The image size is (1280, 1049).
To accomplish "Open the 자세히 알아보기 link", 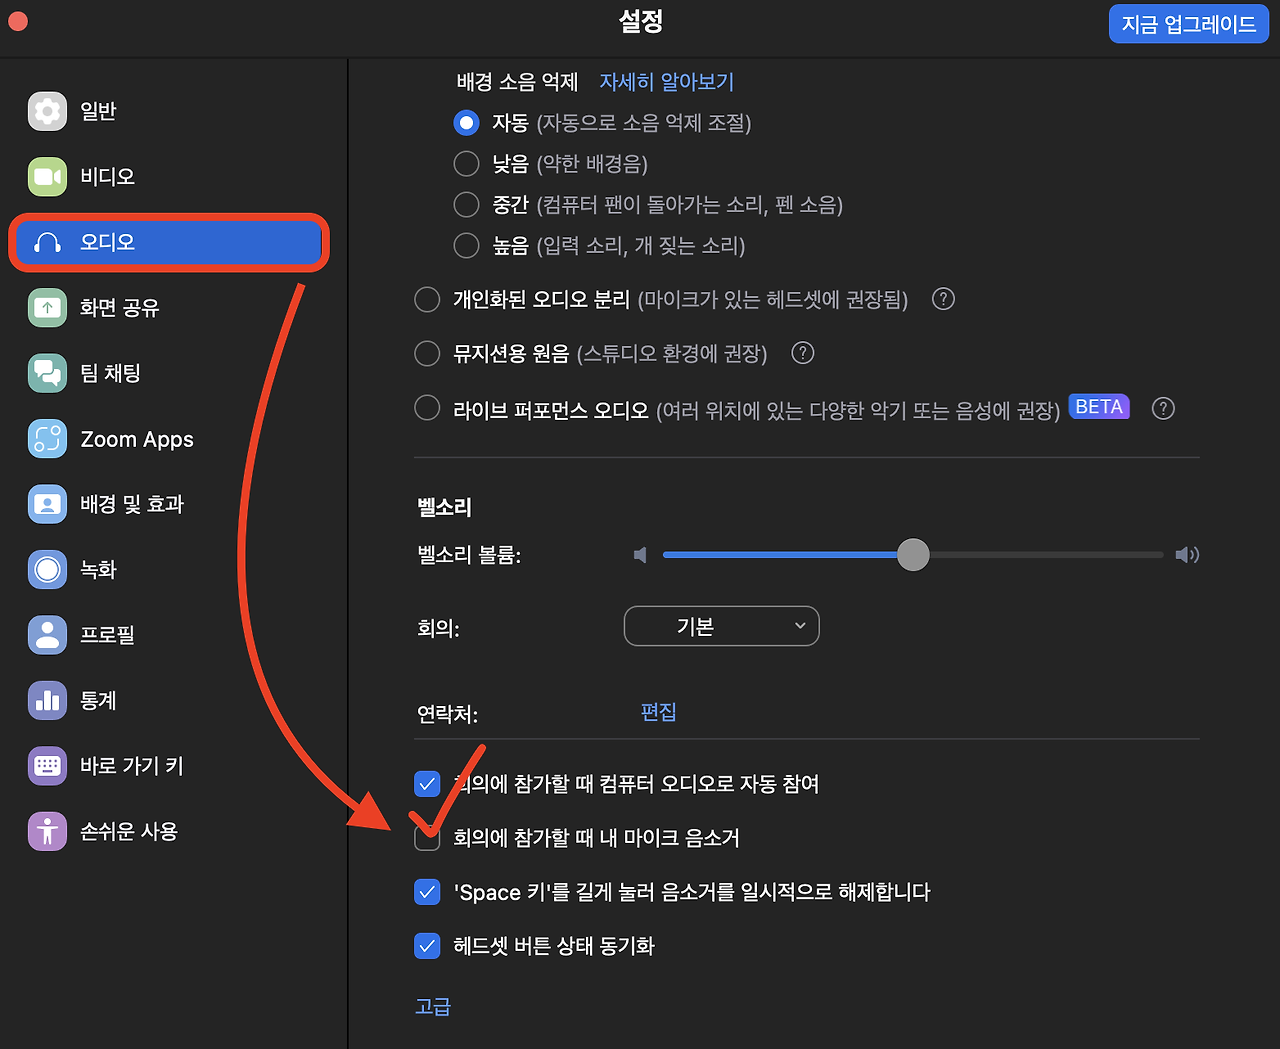I will pos(667,81).
